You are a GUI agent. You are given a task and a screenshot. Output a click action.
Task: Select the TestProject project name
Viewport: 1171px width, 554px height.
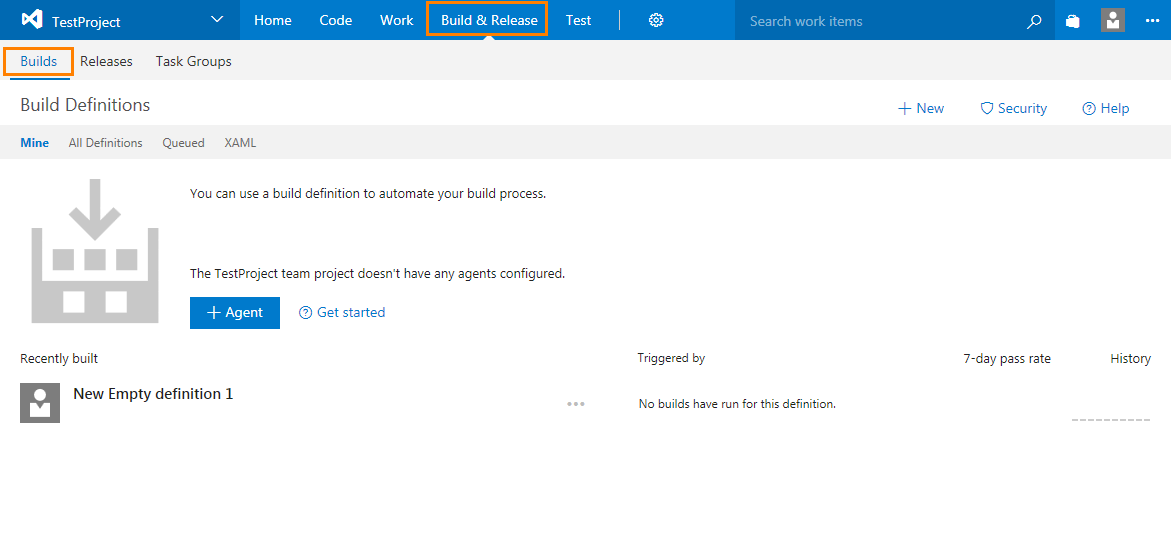(x=87, y=22)
